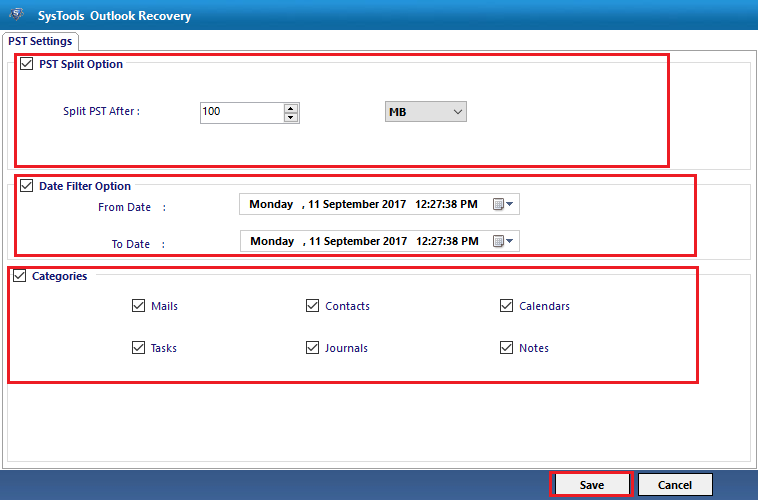Click the SysTools logo icon in title bar
This screenshot has height=500, width=758.
pos(16,14)
